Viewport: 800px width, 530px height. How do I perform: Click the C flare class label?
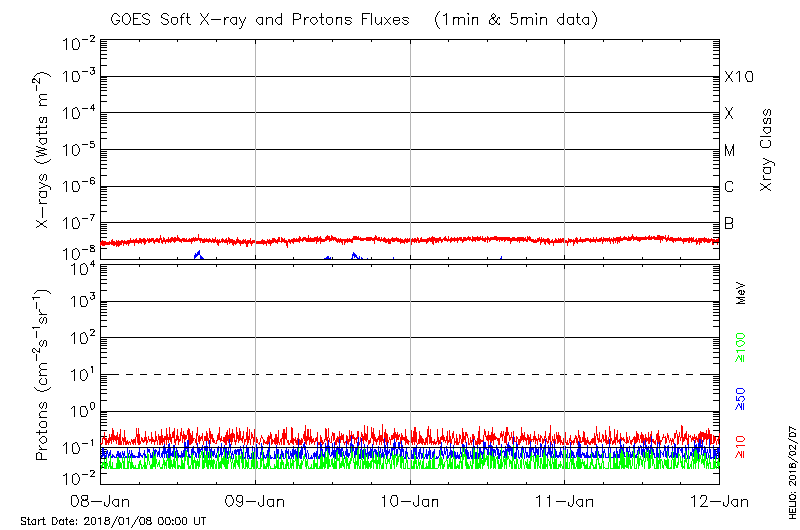(730, 187)
